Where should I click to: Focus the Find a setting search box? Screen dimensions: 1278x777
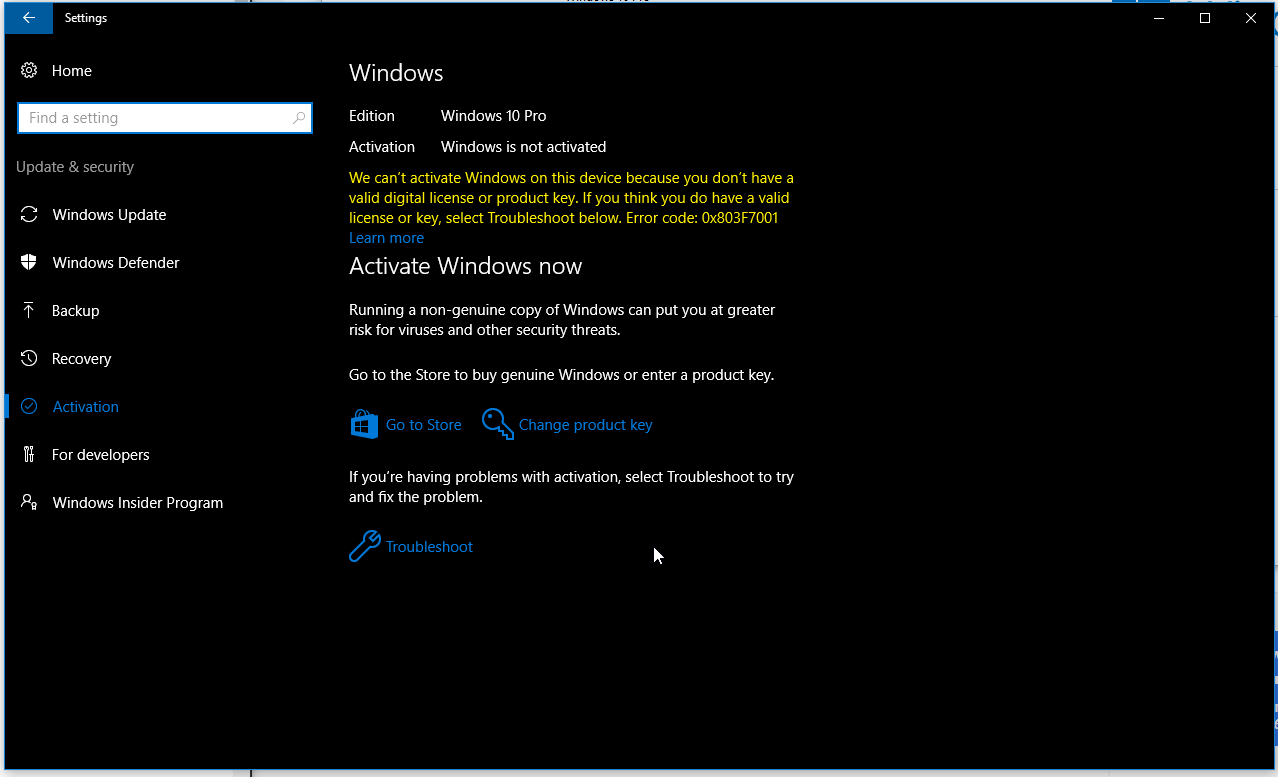pos(165,118)
